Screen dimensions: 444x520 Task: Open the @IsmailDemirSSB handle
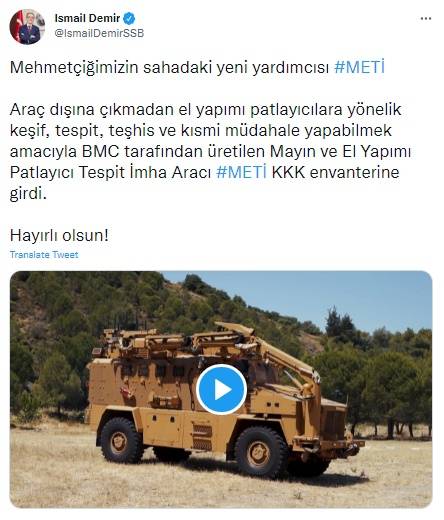[x=99, y=33]
